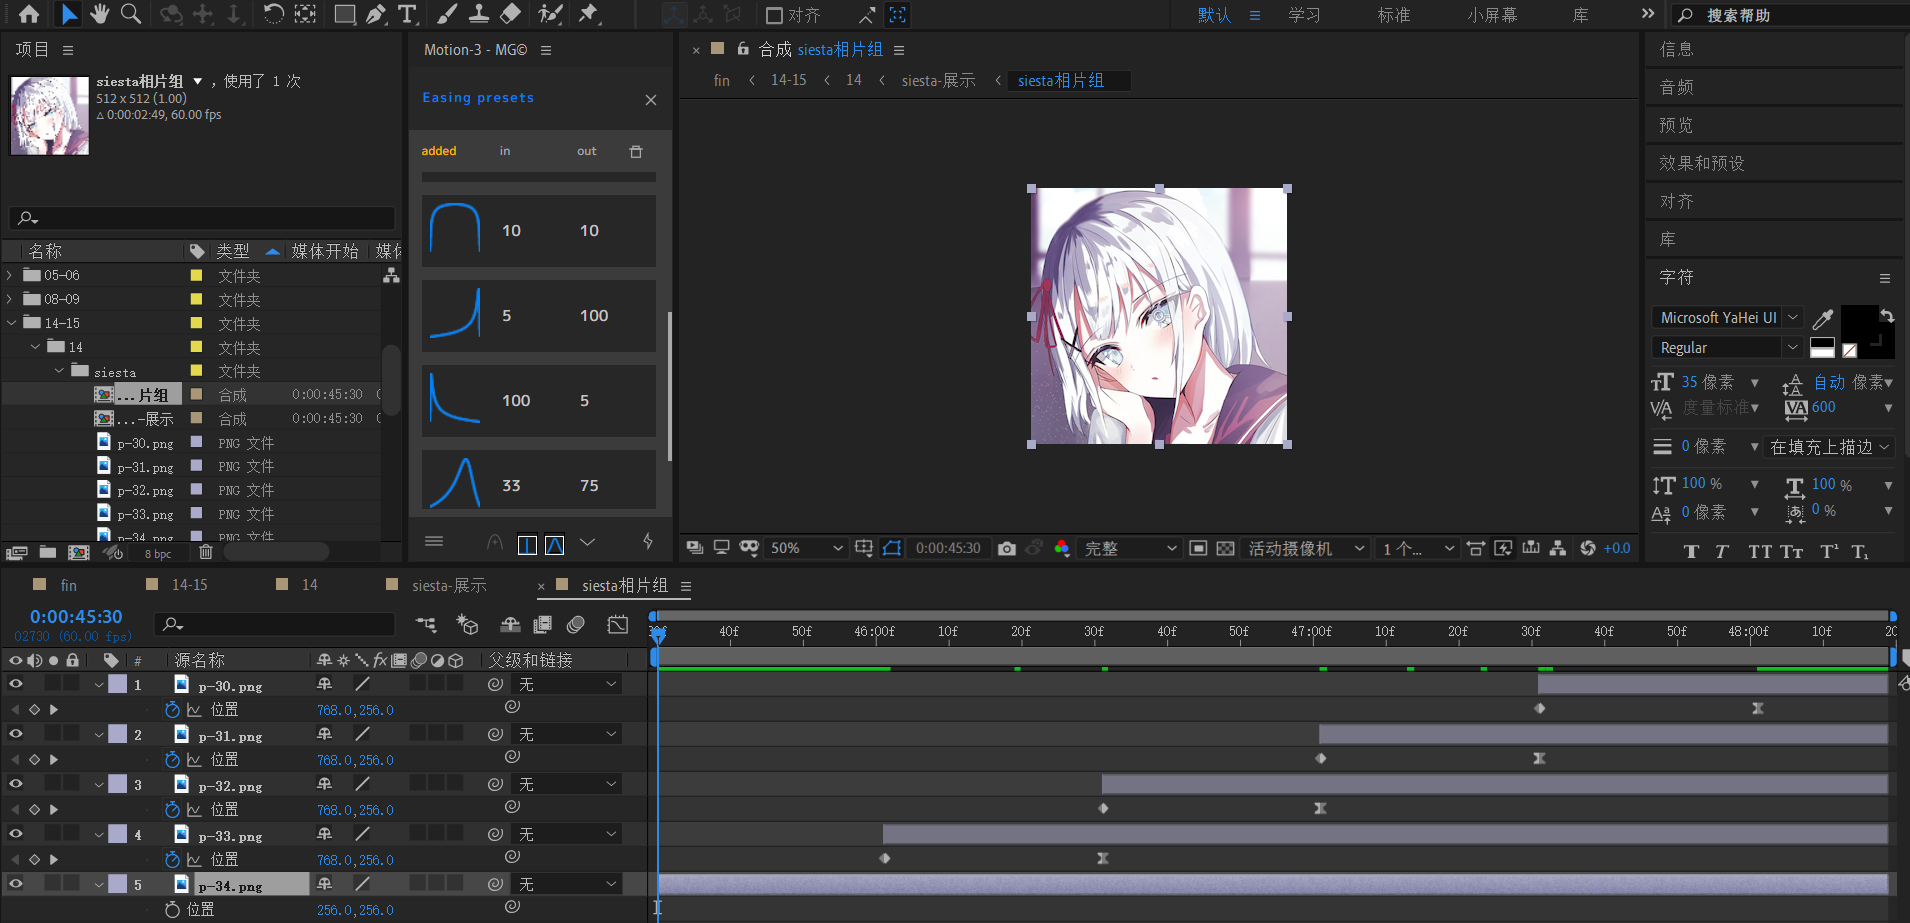Switch to the 标准 workspace
This screenshot has width=1910, height=923.
[1393, 15]
